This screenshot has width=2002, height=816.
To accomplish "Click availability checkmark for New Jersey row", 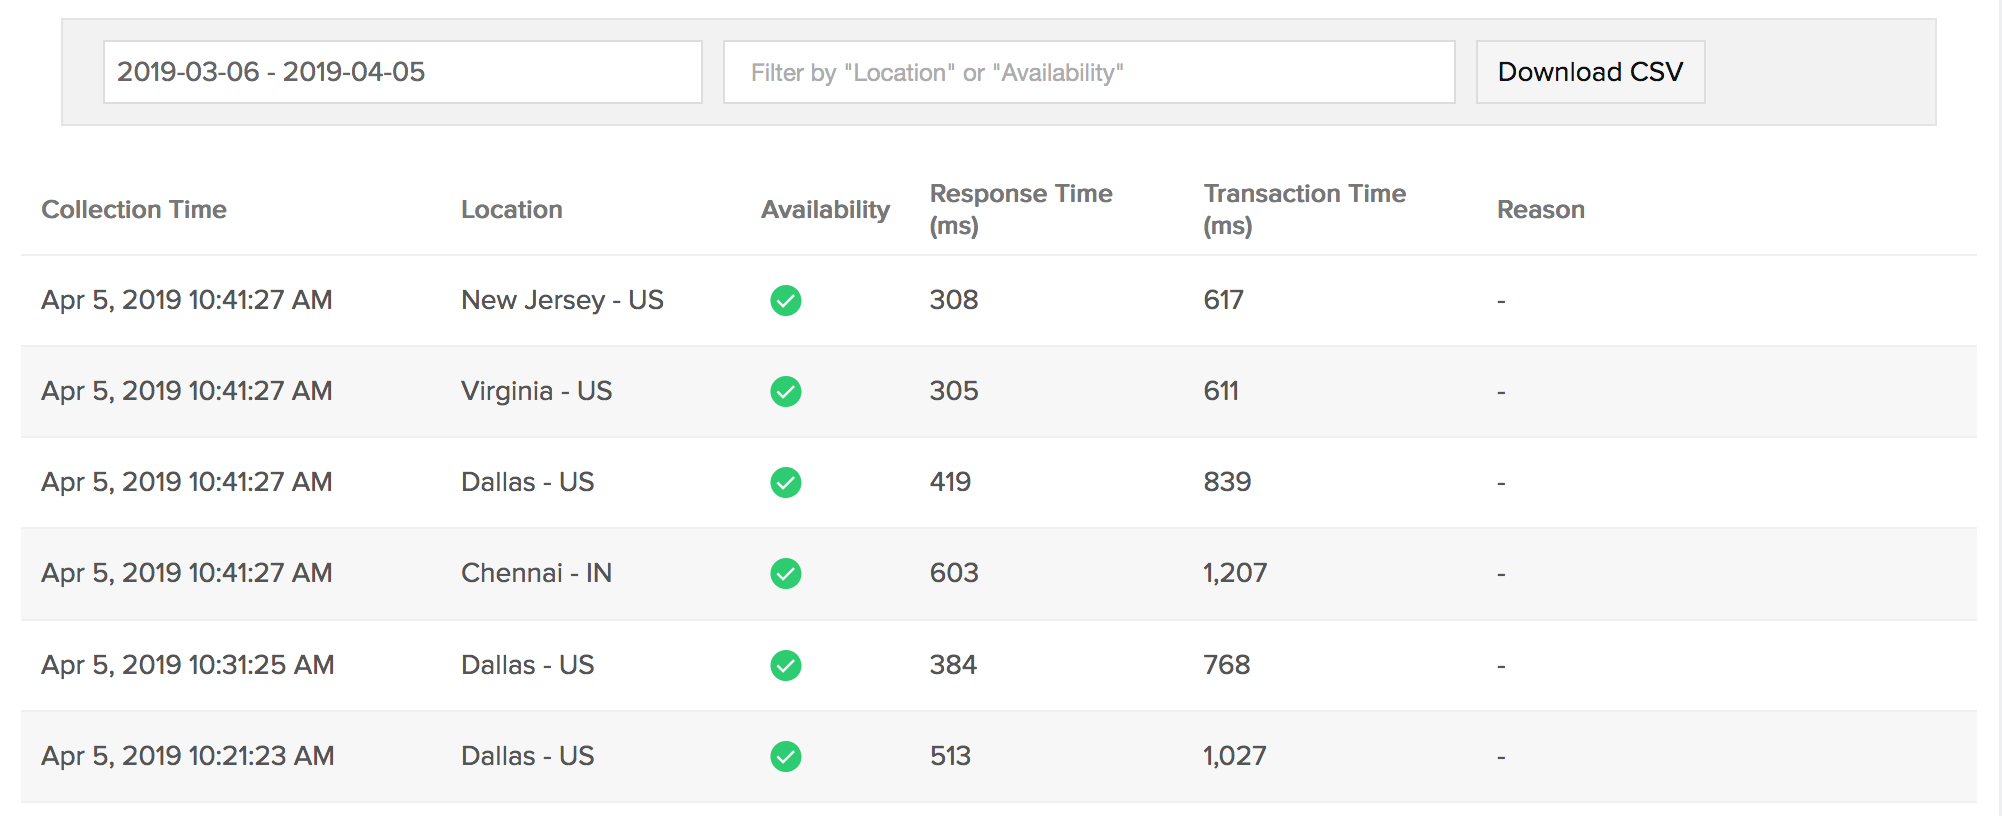I will [x=785, y=300].
